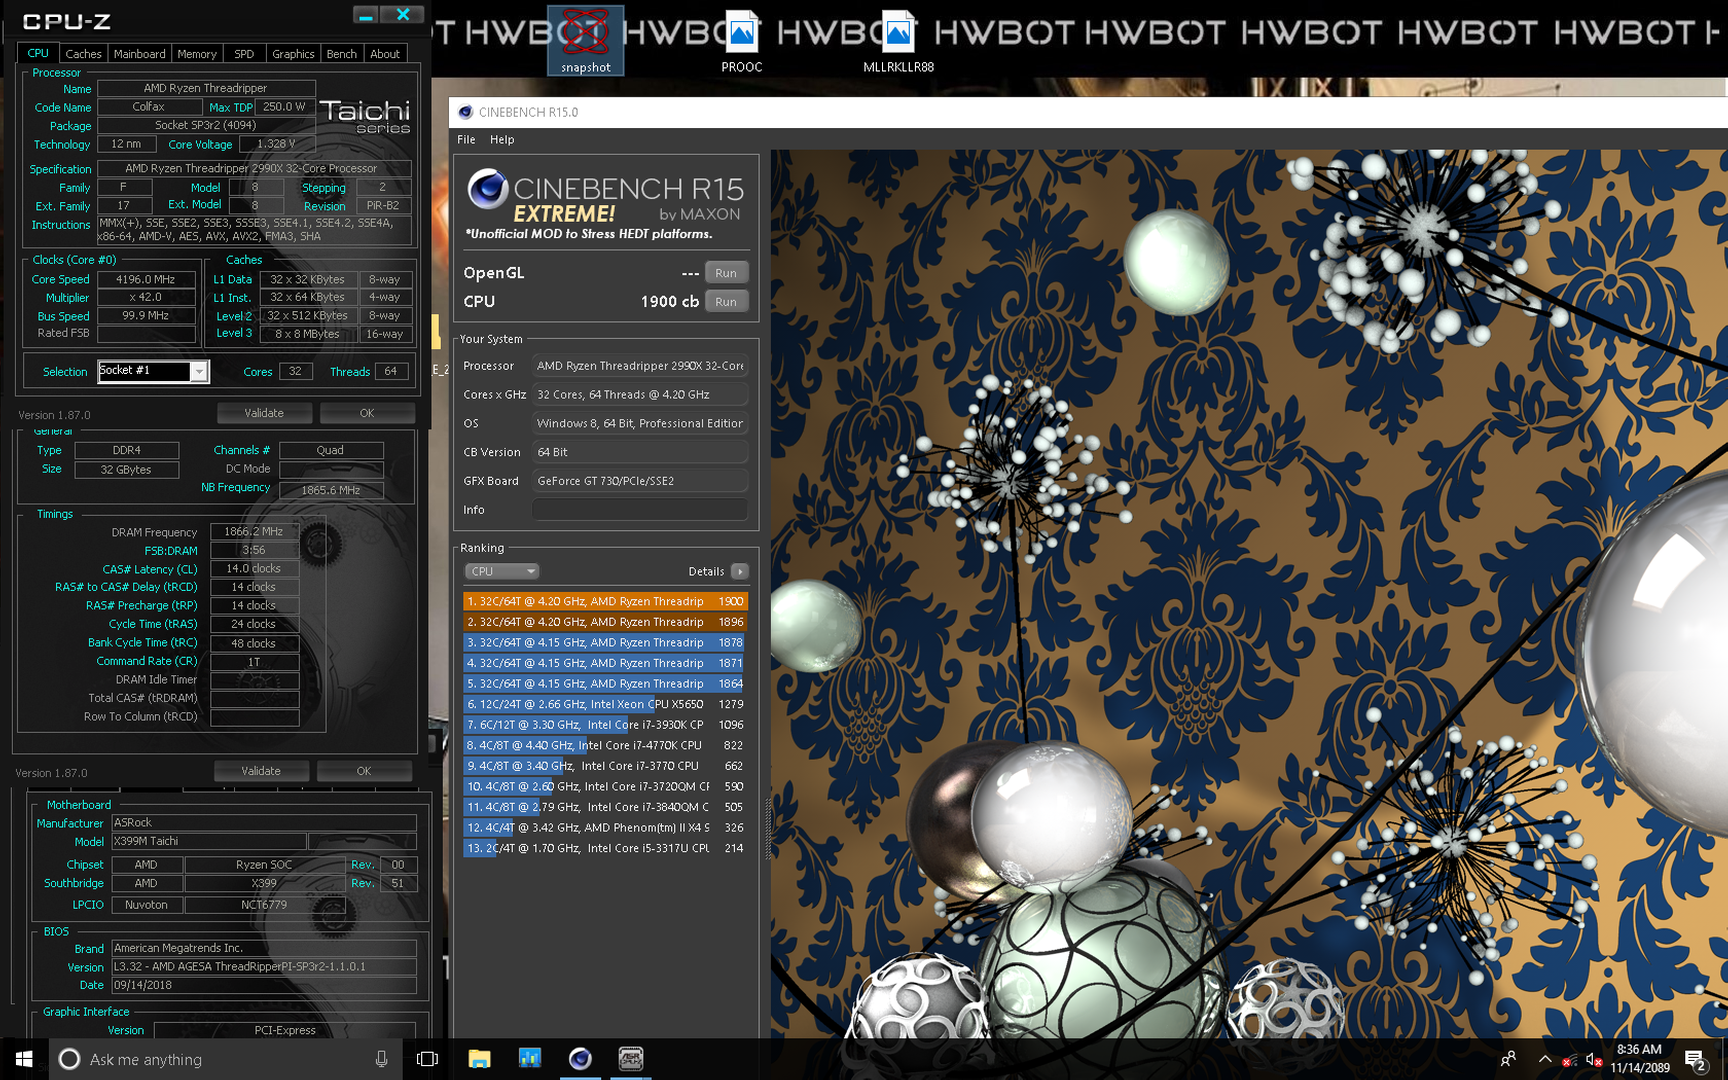Click the BIOS Version L3.32 field

pyautogui.click(x=263, y=967)
